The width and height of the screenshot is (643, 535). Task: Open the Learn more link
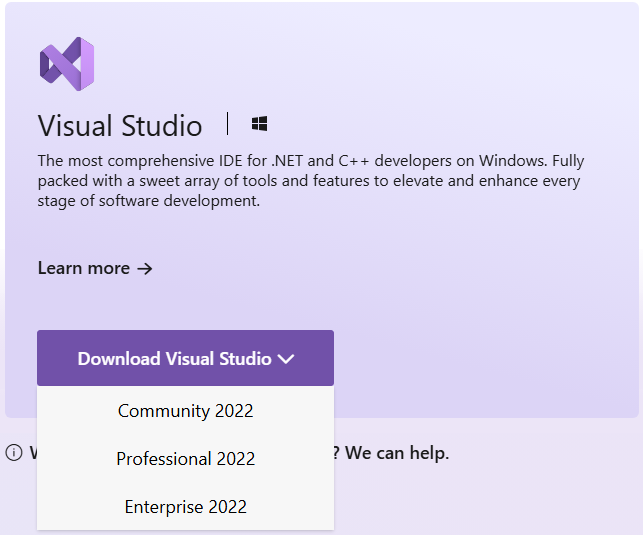point(84,268)
